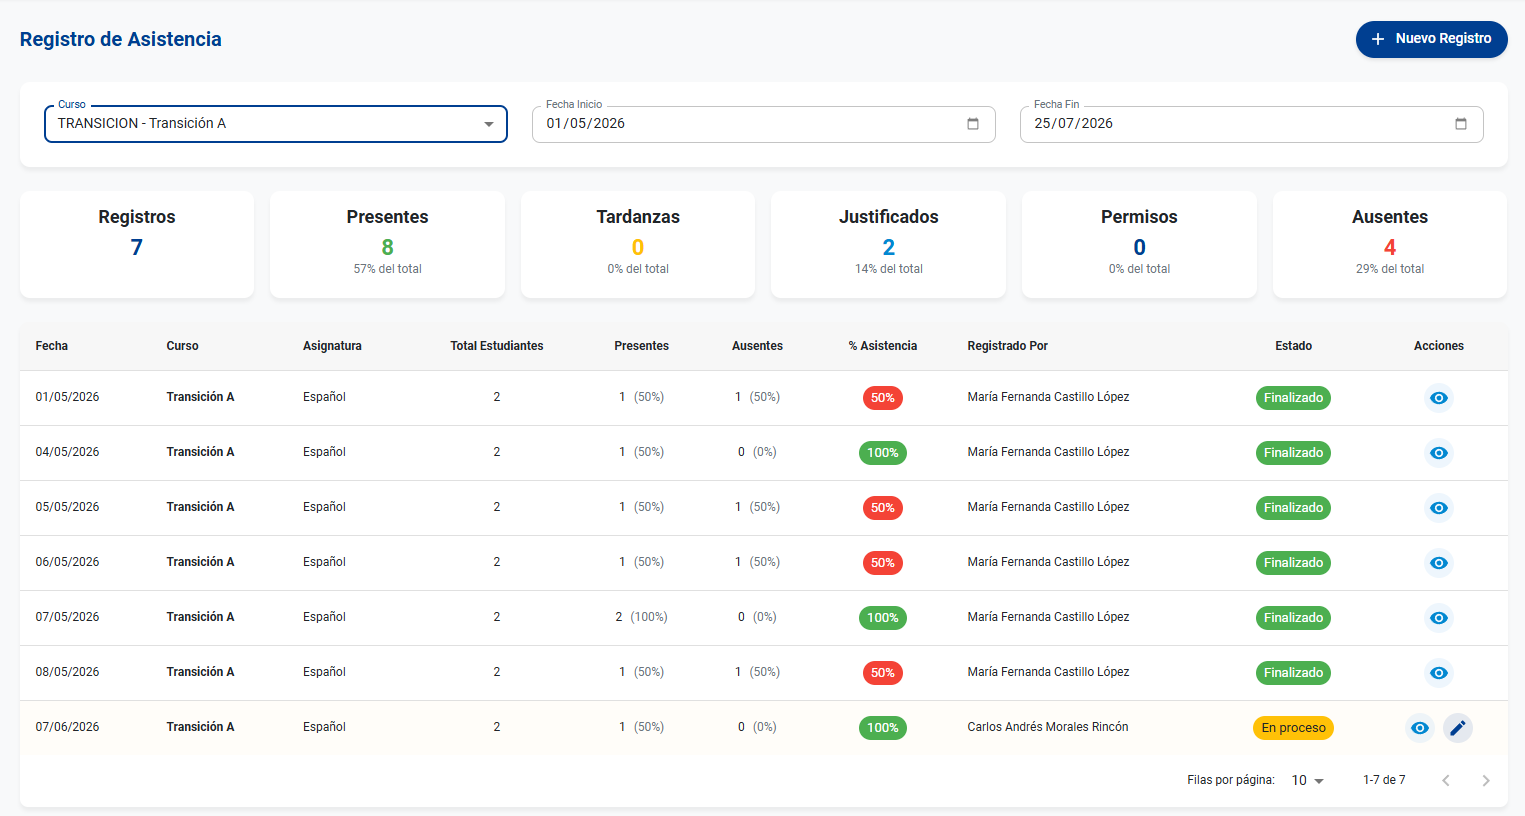Viewport: 1525px width, 816px height.
Task: Open the eye icon for 05/05/2026 row
Action: [1438, 508]
